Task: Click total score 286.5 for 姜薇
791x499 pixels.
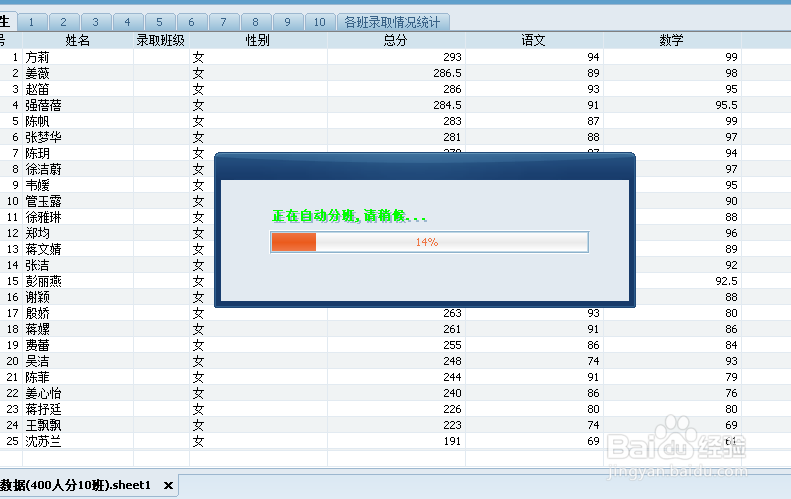Action: tap(447, 74)
